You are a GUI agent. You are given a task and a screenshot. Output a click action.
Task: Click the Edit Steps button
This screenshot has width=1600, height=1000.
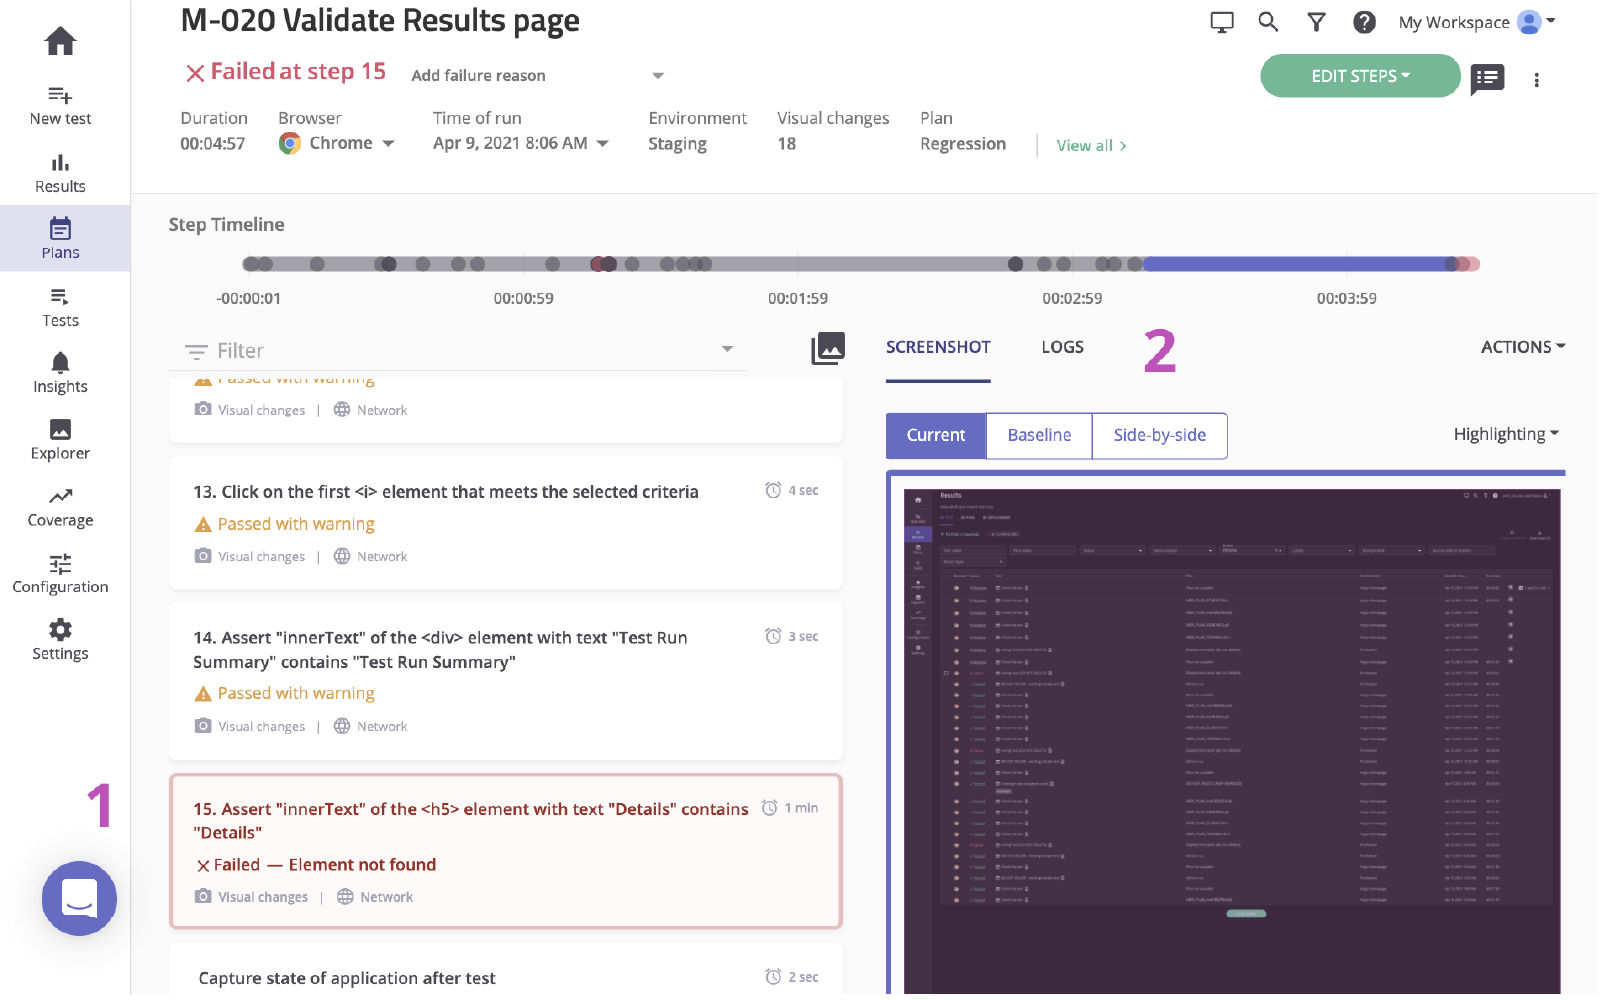(1360, 75)
